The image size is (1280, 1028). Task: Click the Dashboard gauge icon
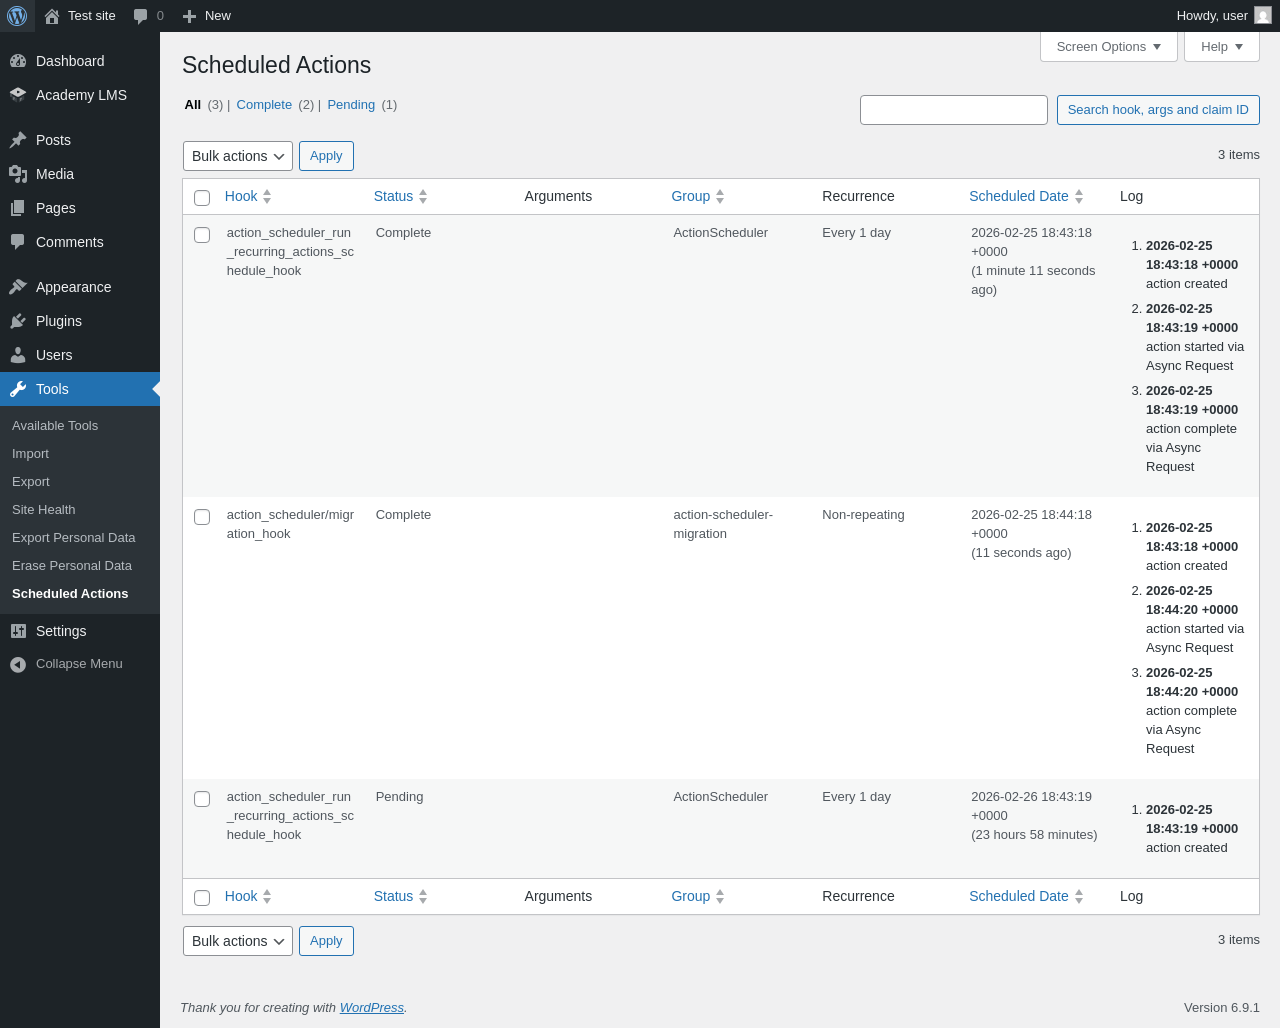(18, 61)
